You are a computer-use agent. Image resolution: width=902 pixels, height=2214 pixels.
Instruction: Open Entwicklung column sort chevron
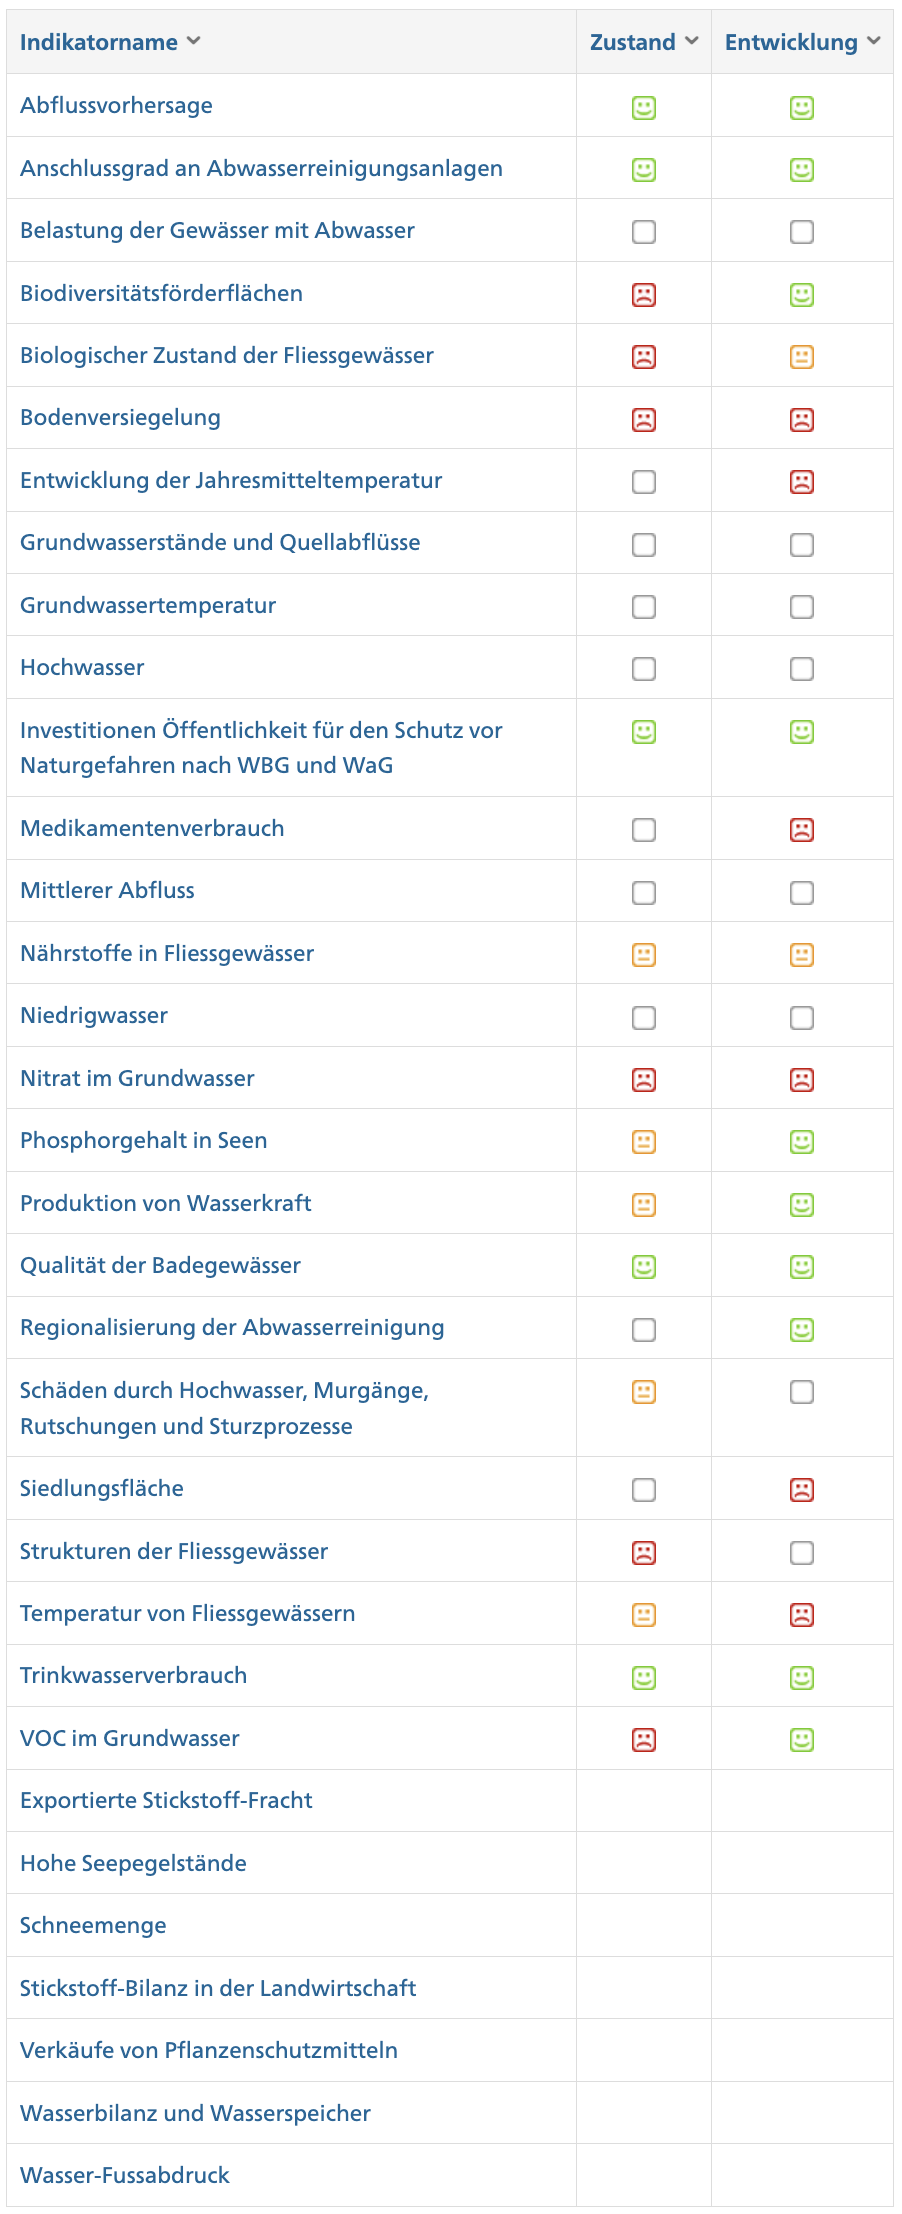874,41
